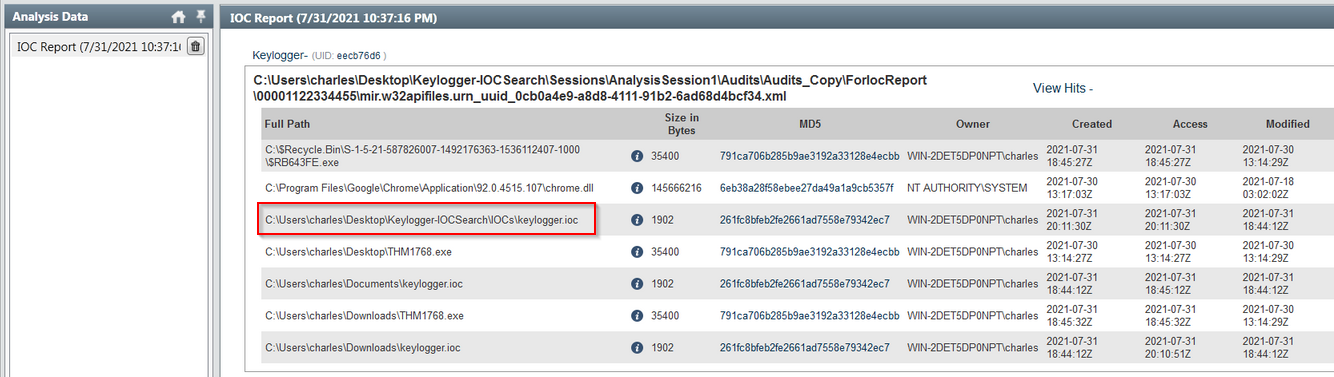The image size is (1334, 377).
Task: Click the home icon in Analysis Data panel
Action: click(179, 17)
